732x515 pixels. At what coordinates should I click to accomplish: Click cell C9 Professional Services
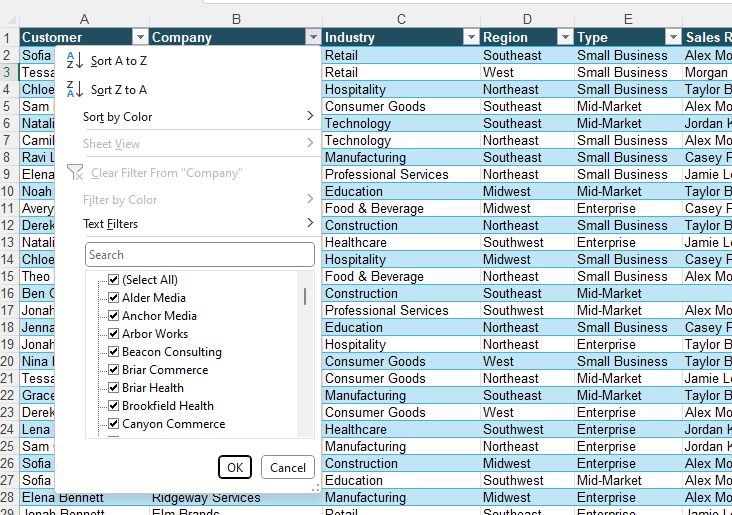(401, 174)
